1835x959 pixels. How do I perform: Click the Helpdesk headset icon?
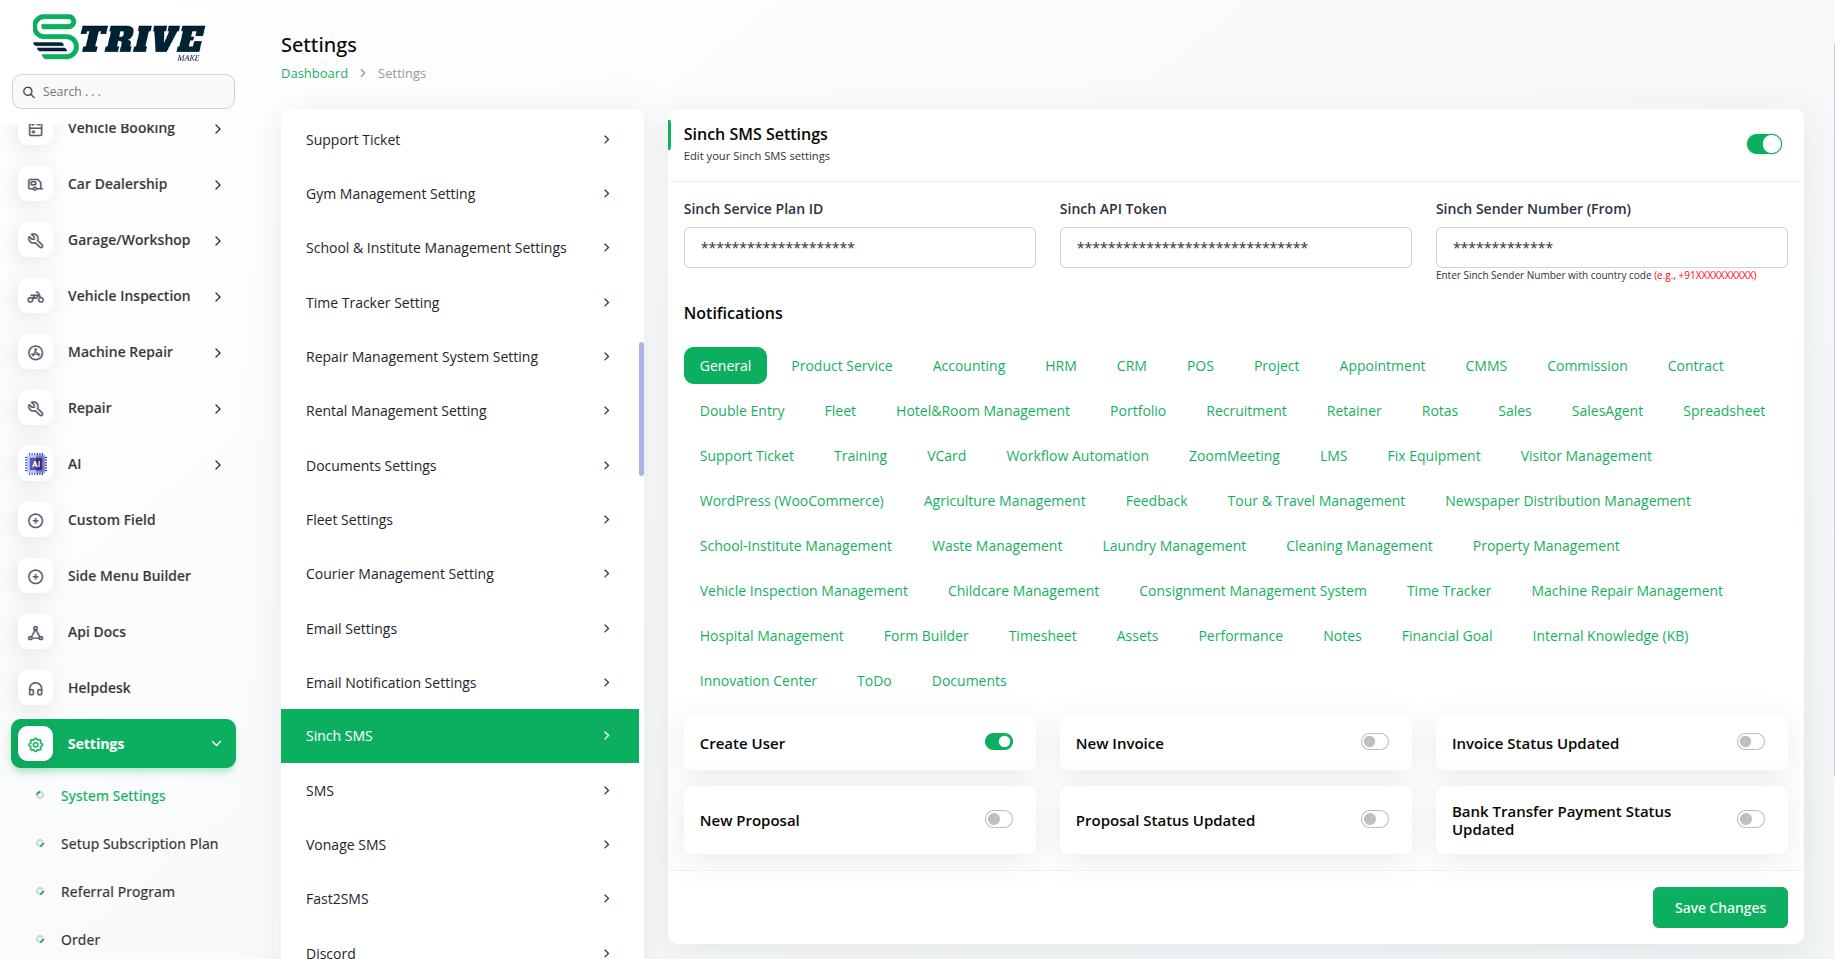[x=36, y=688]
